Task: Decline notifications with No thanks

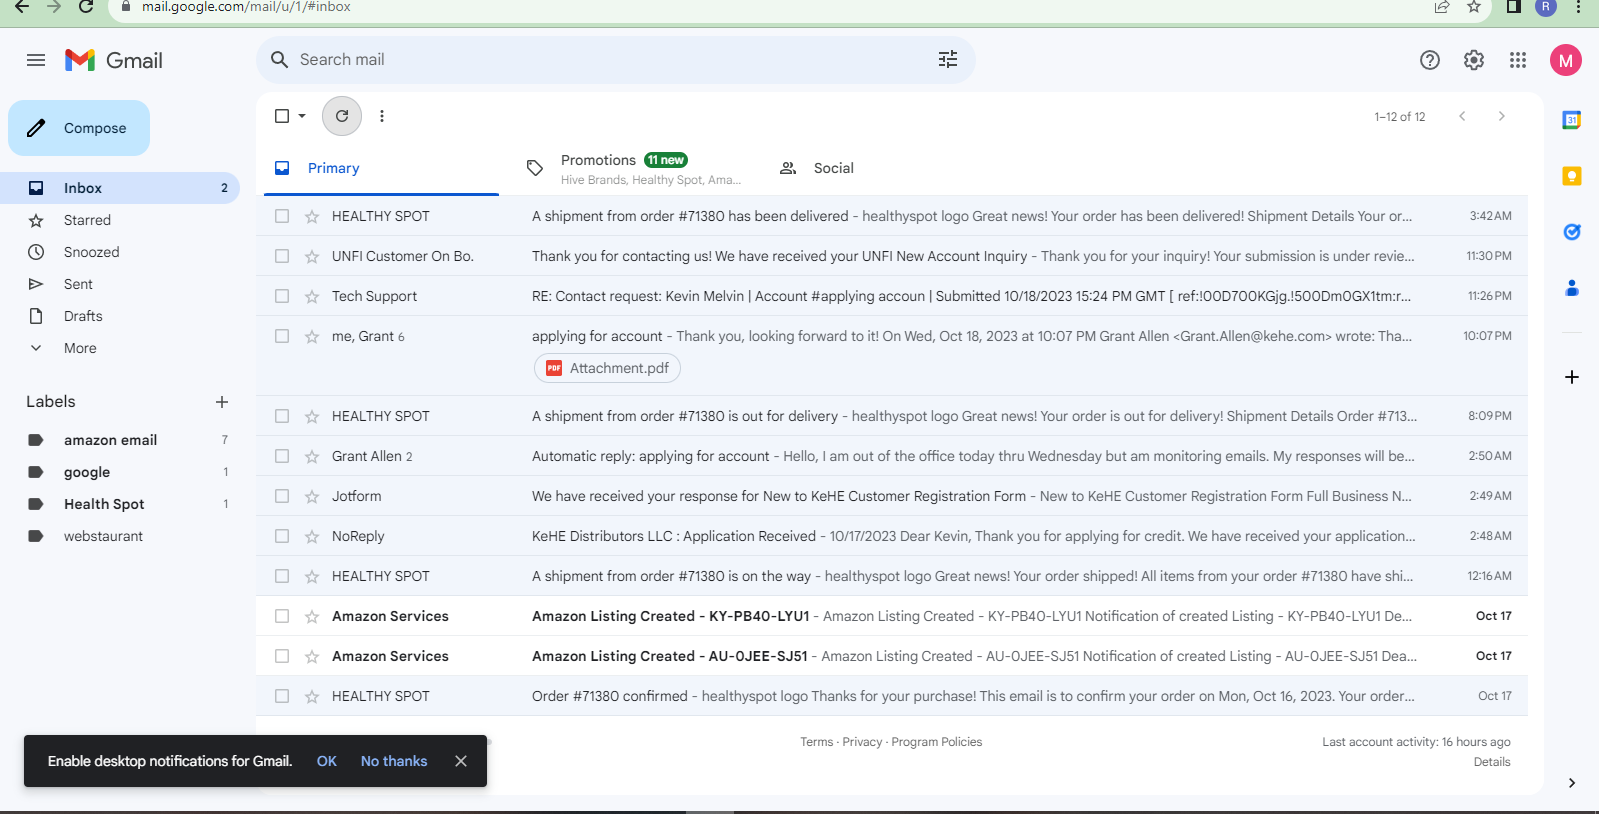Action: (x=394, y=761)
